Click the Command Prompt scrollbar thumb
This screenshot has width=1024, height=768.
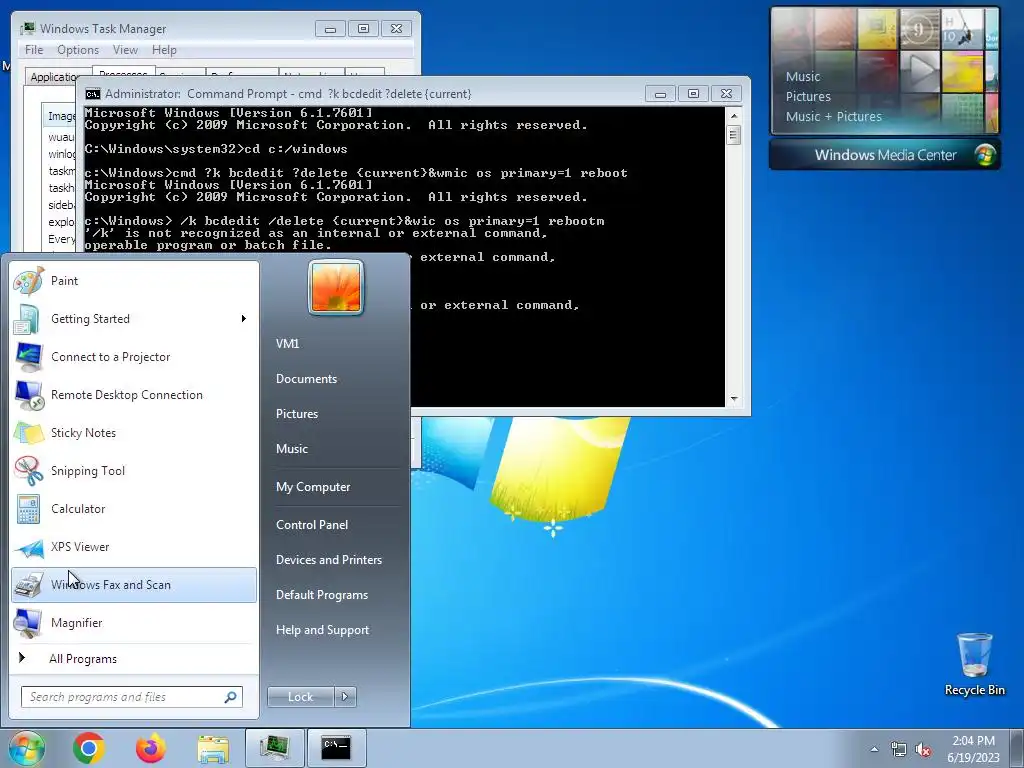(734, 135)
